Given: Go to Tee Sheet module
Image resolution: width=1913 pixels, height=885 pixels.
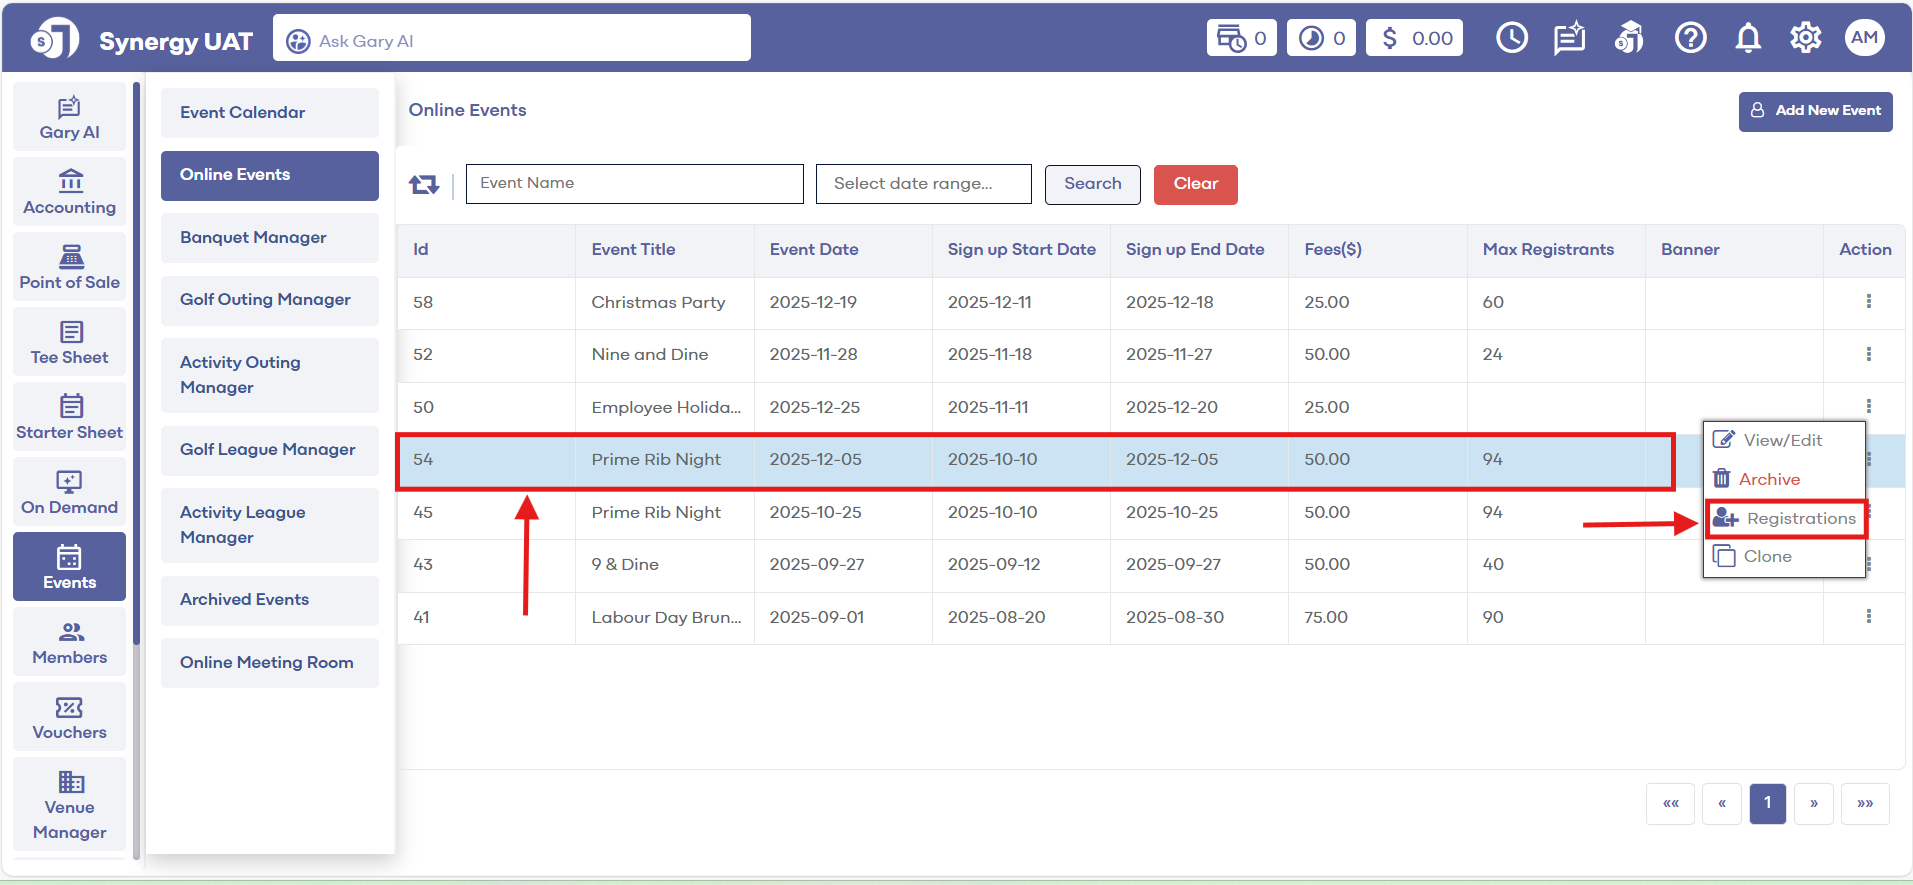Looking at the screenshot, I should (x=70, y=343).
